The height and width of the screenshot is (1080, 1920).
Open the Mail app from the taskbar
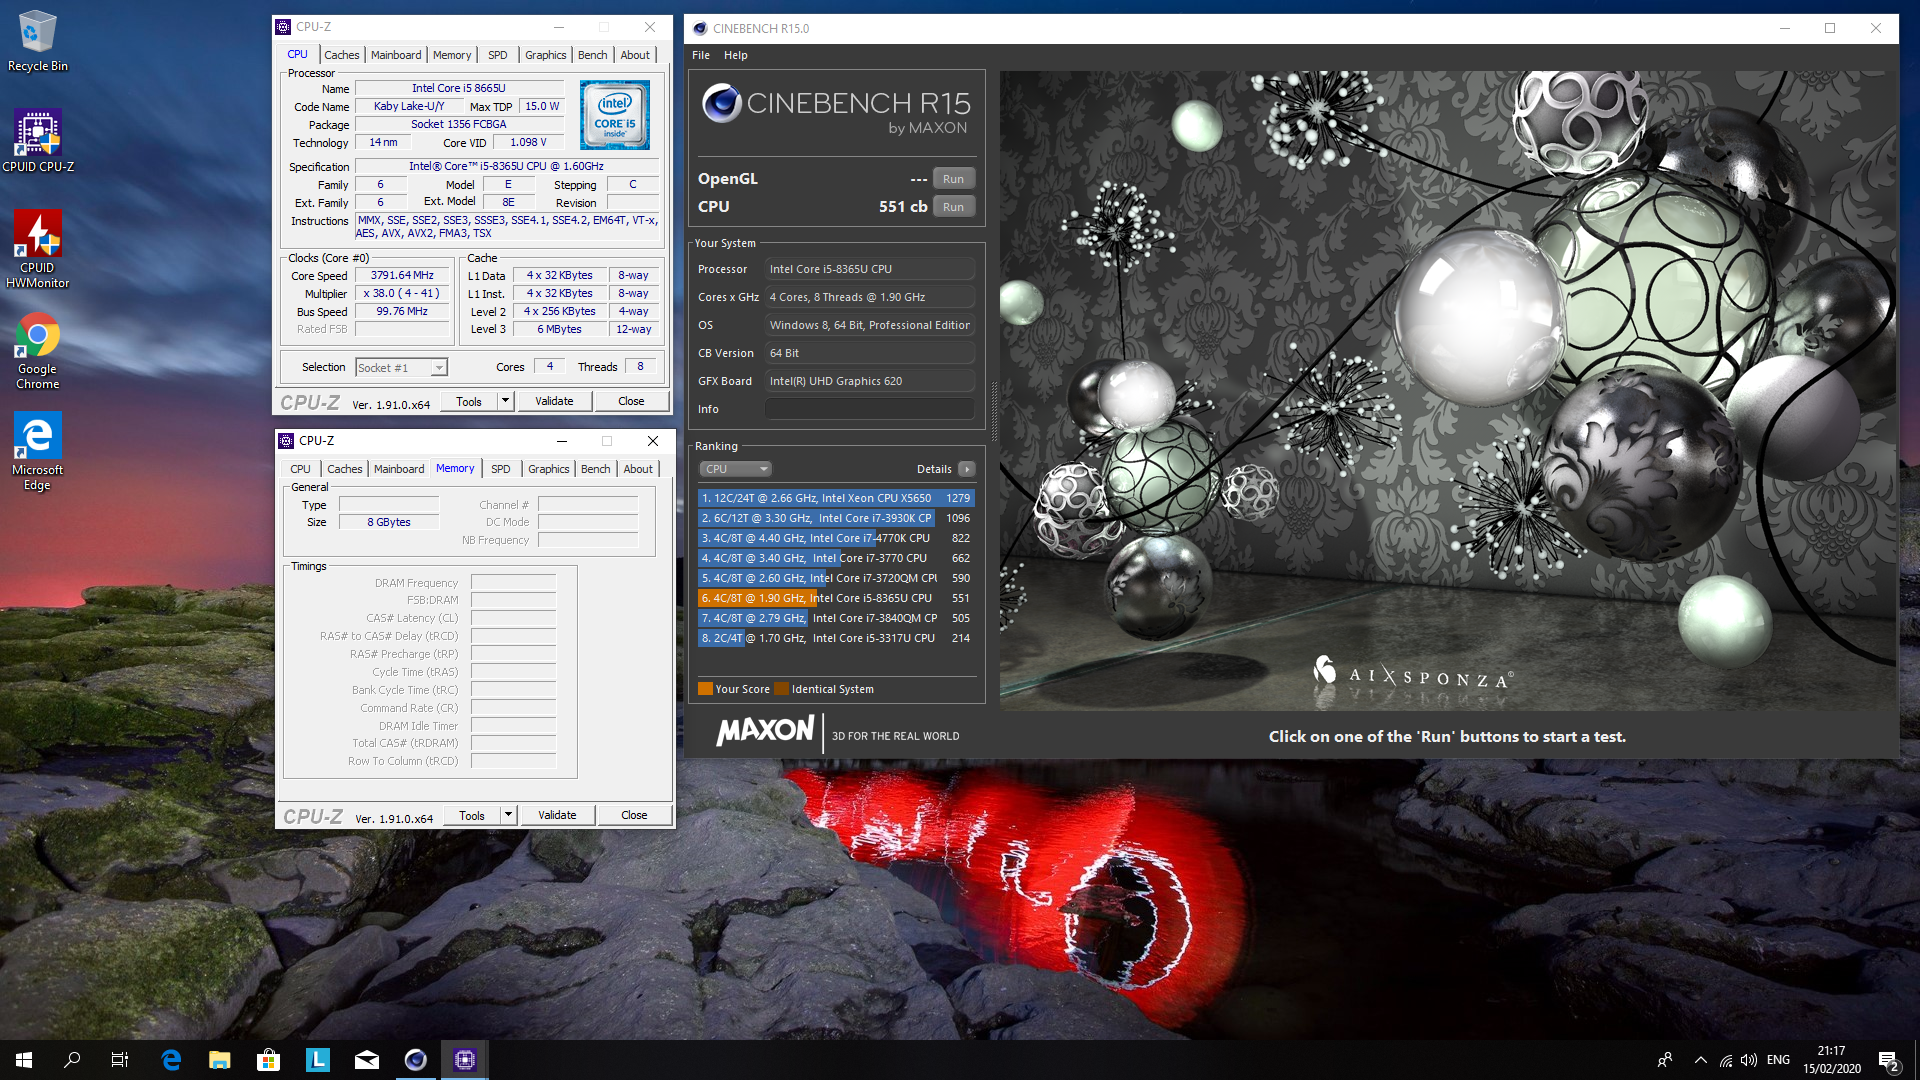tap(367, 1060)
